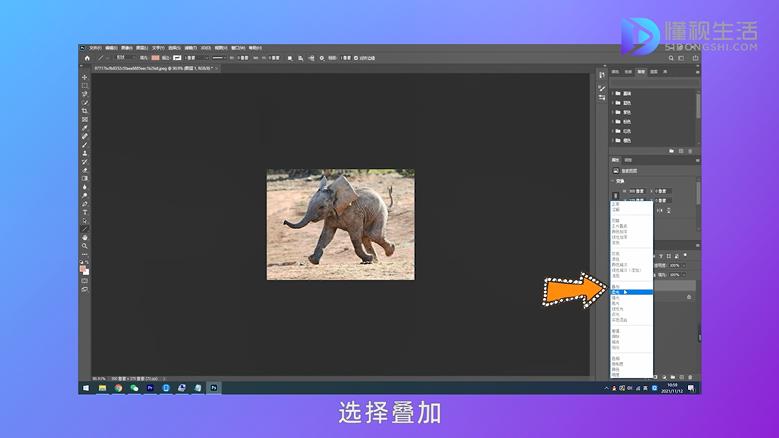Open the shape mode dropdown in options bar
The image size is (779, 438).
[x=126, y=58]
